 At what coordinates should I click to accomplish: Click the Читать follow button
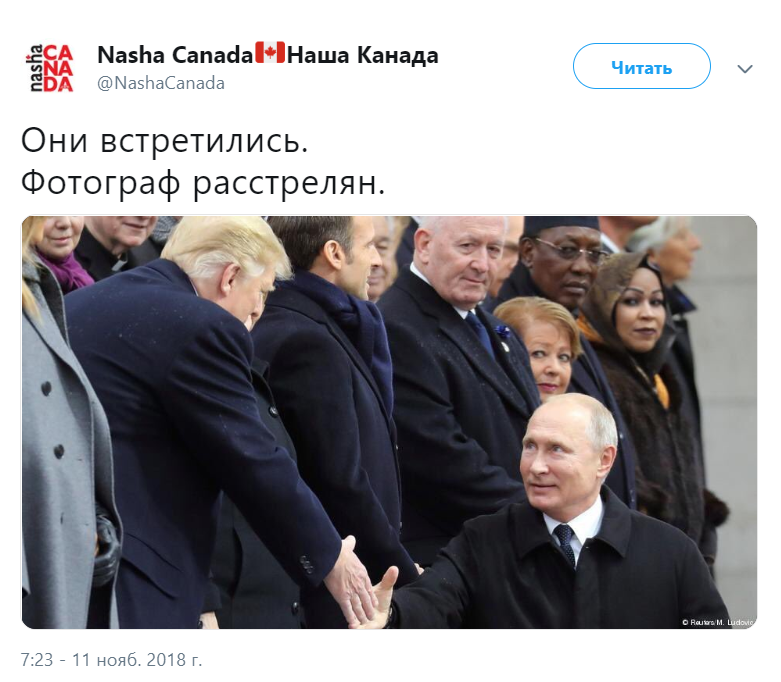coord(642,66)
